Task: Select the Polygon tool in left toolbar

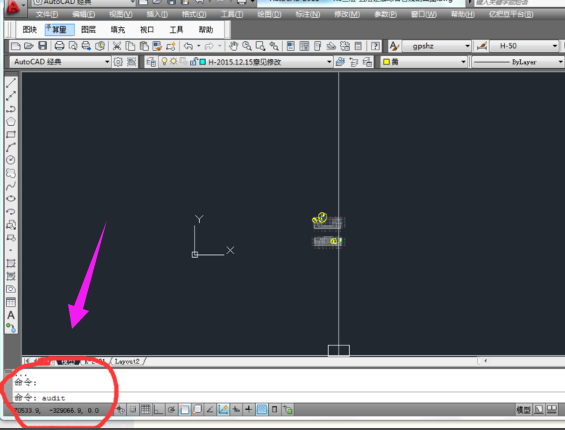Action: pos(11,121)
